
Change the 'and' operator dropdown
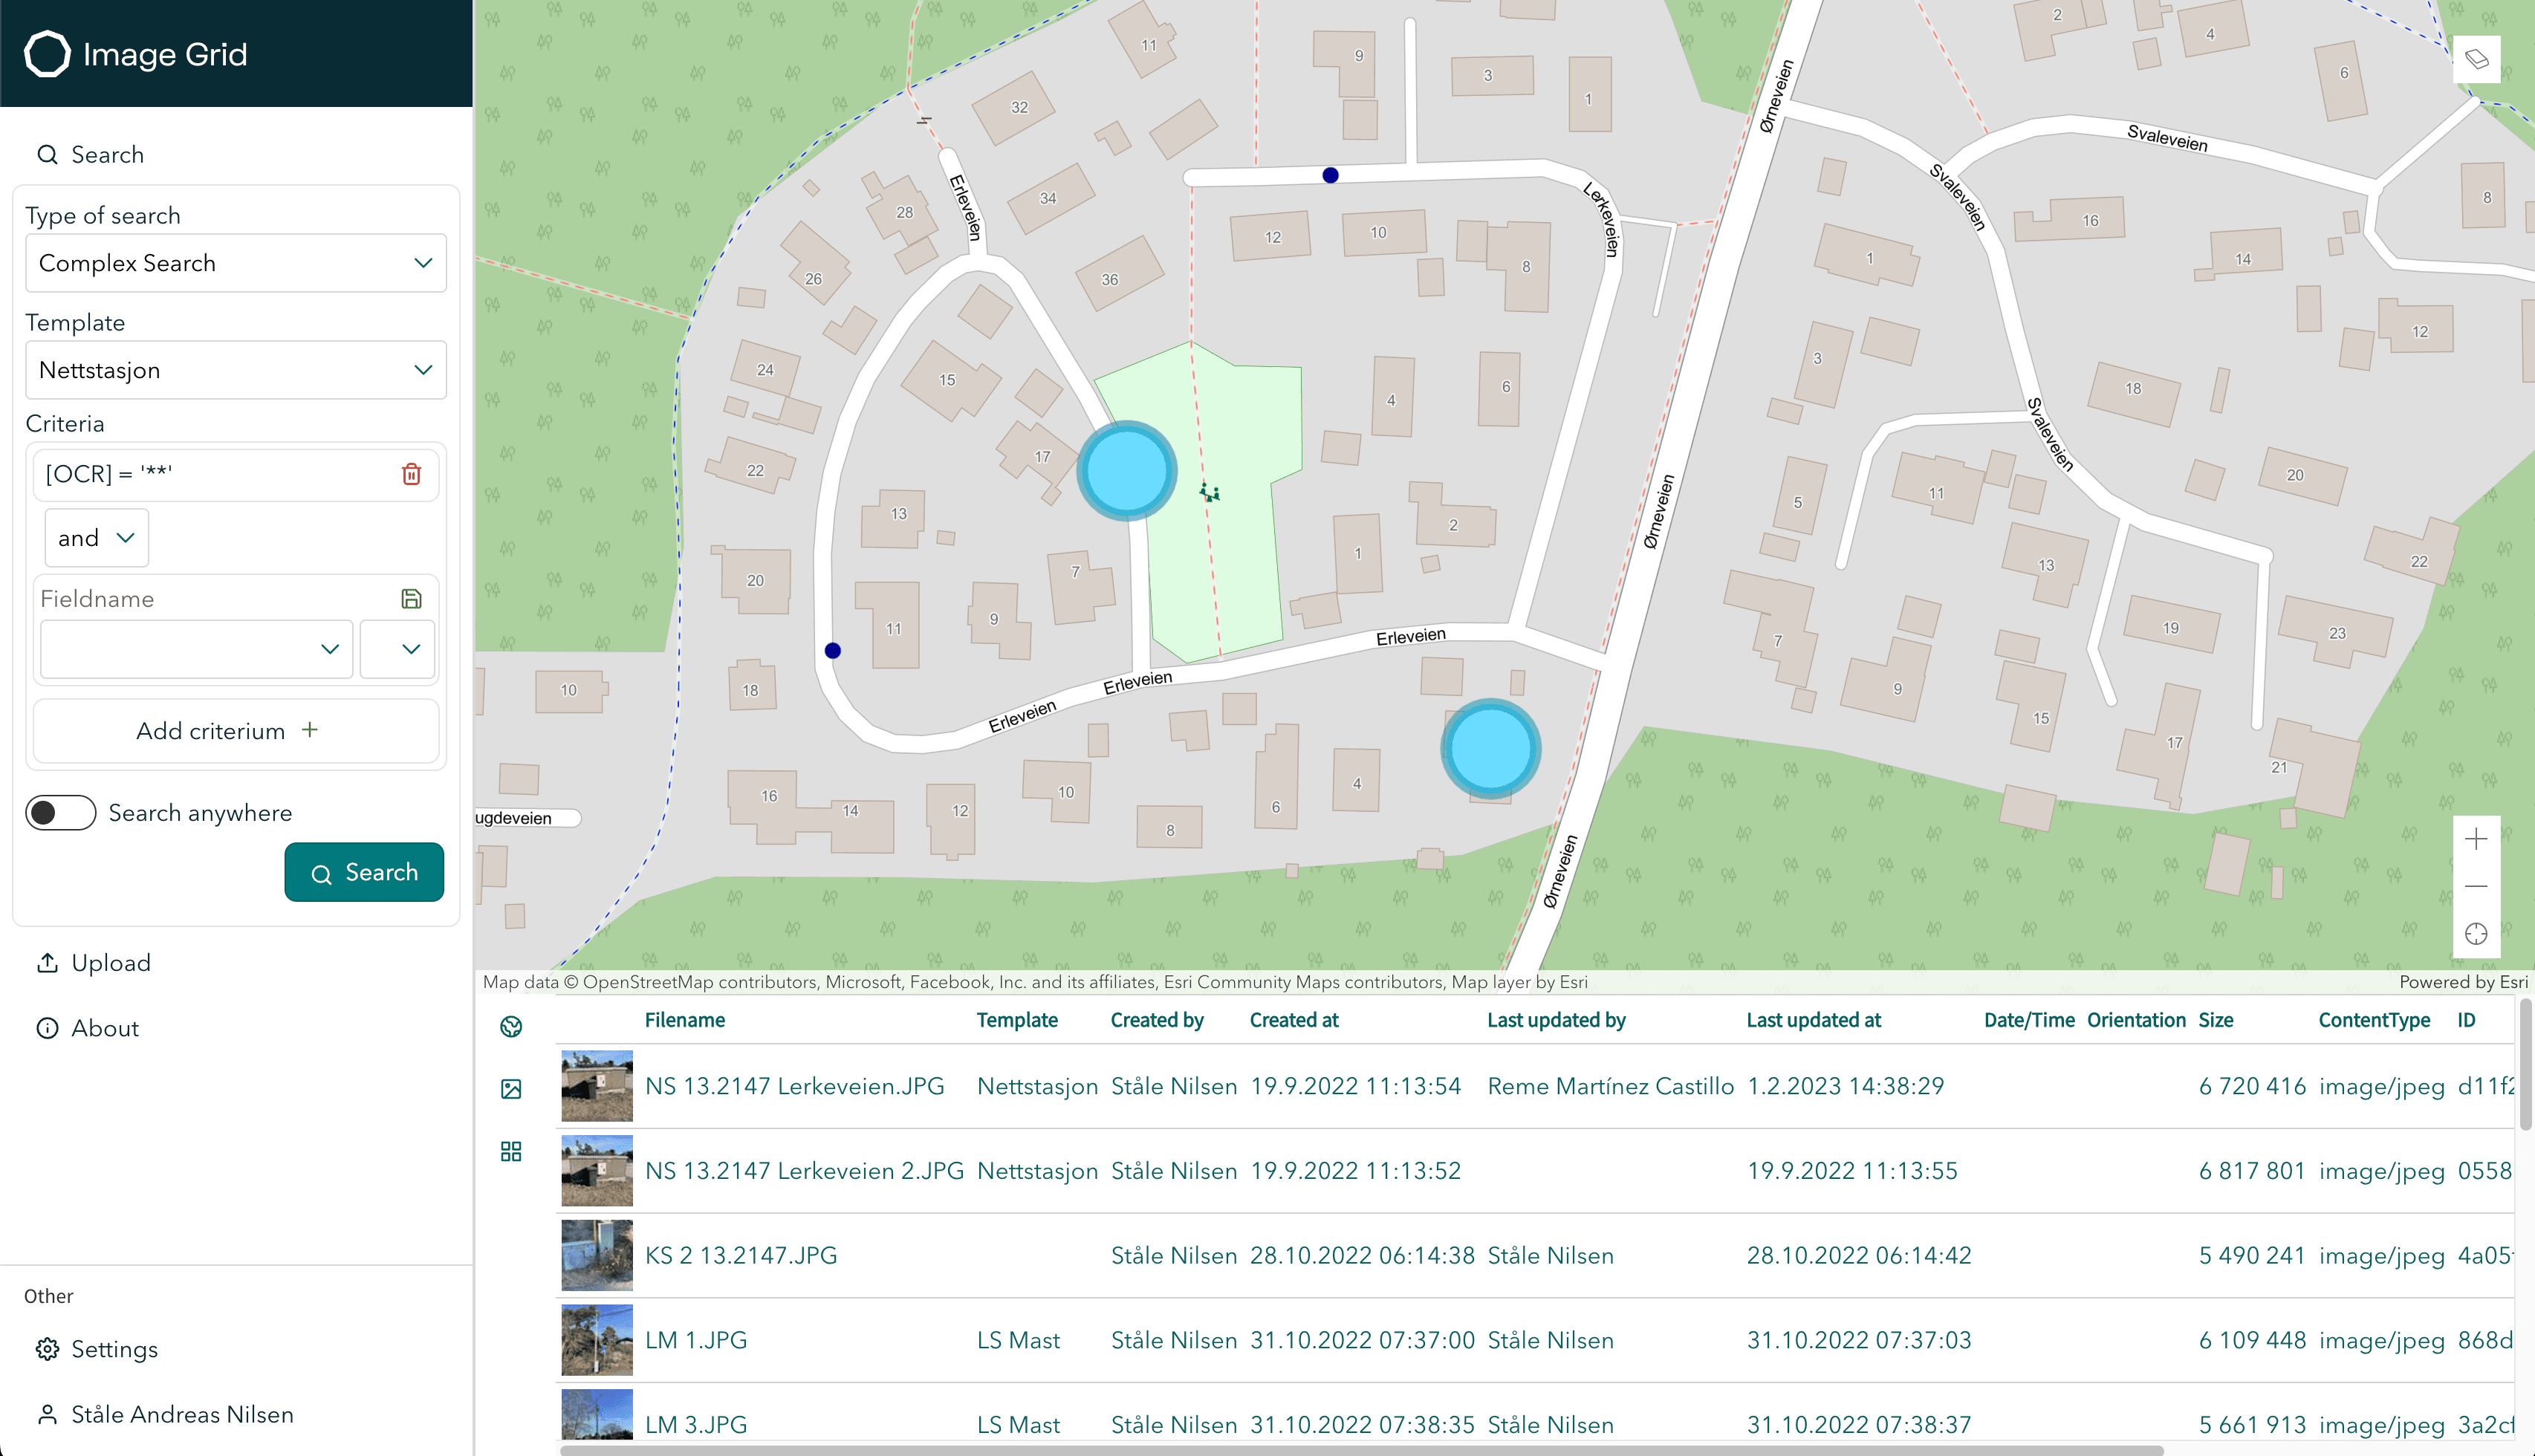[97, 538]
